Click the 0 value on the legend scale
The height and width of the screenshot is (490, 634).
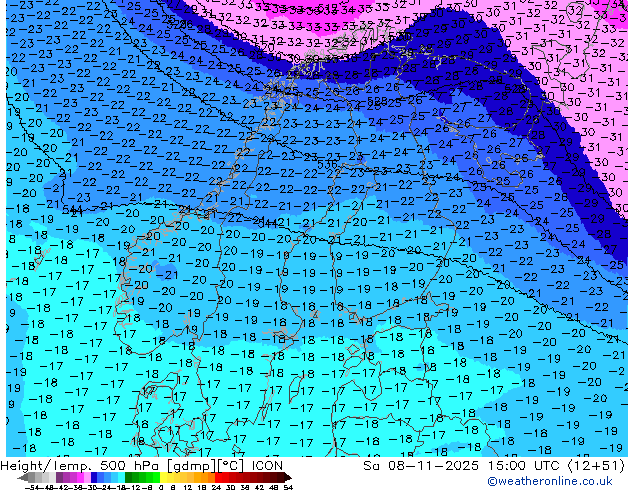click(161, 488)
